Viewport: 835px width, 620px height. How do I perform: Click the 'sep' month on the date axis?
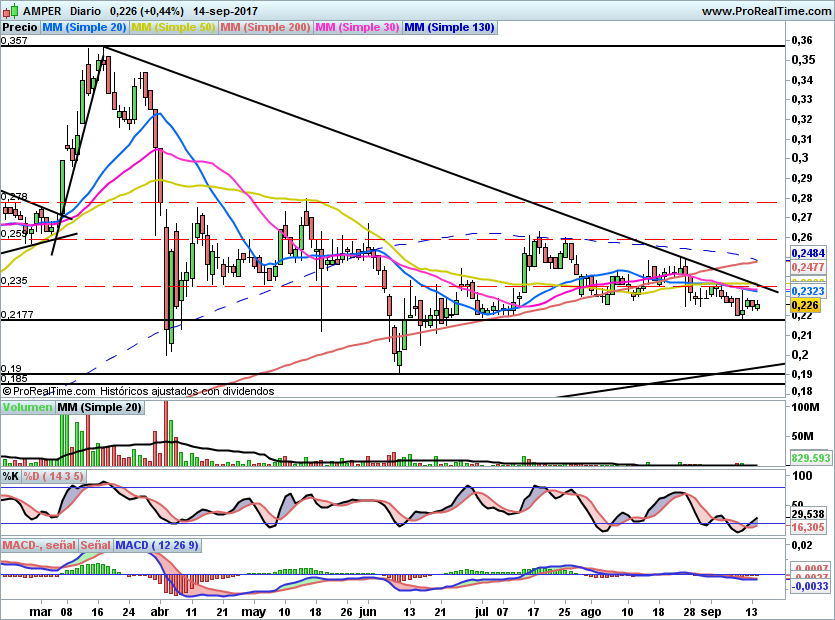[708, 608]
